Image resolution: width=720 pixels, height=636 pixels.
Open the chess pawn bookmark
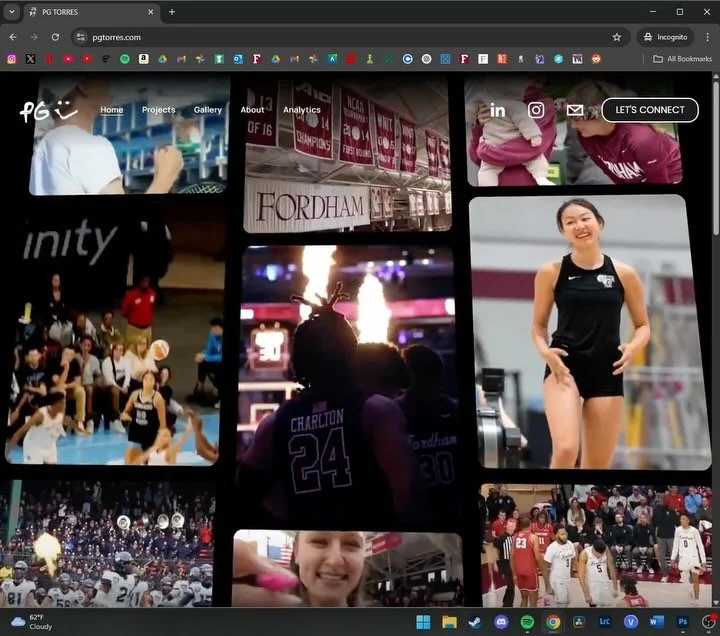click(x=370, y=59)
